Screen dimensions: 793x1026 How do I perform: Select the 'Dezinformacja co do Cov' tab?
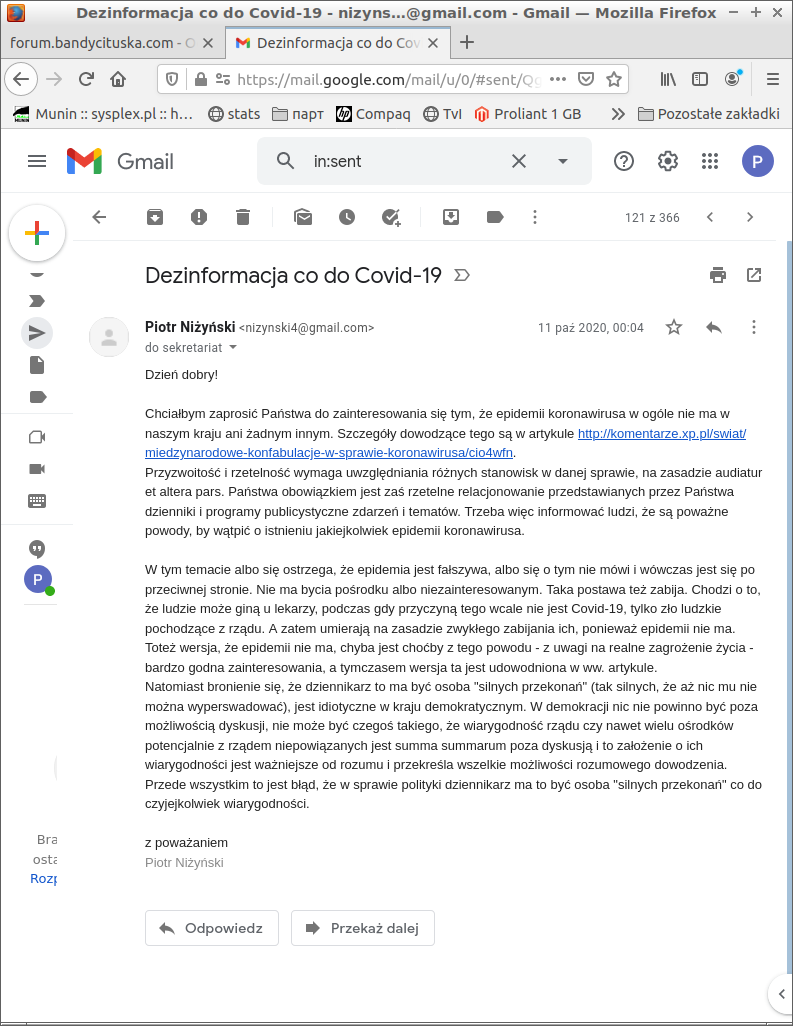click(x=338, y=43)
